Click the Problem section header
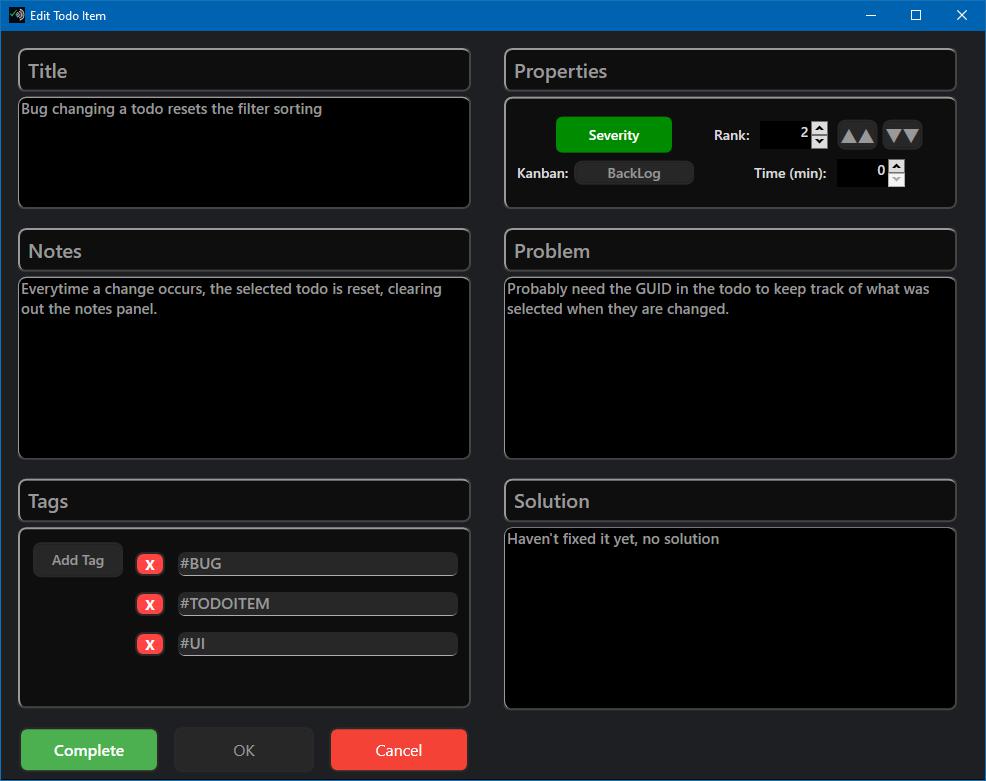This screenshot has width=986, height=781. pos(730,250)
